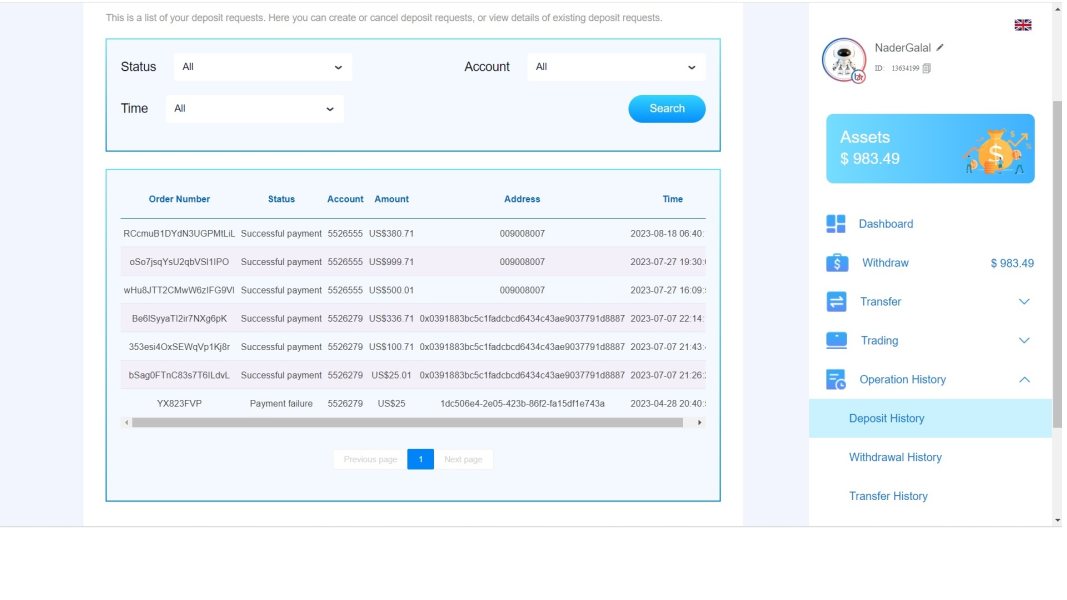
Task: Click the Next page button
Action: tap(463, 459)
